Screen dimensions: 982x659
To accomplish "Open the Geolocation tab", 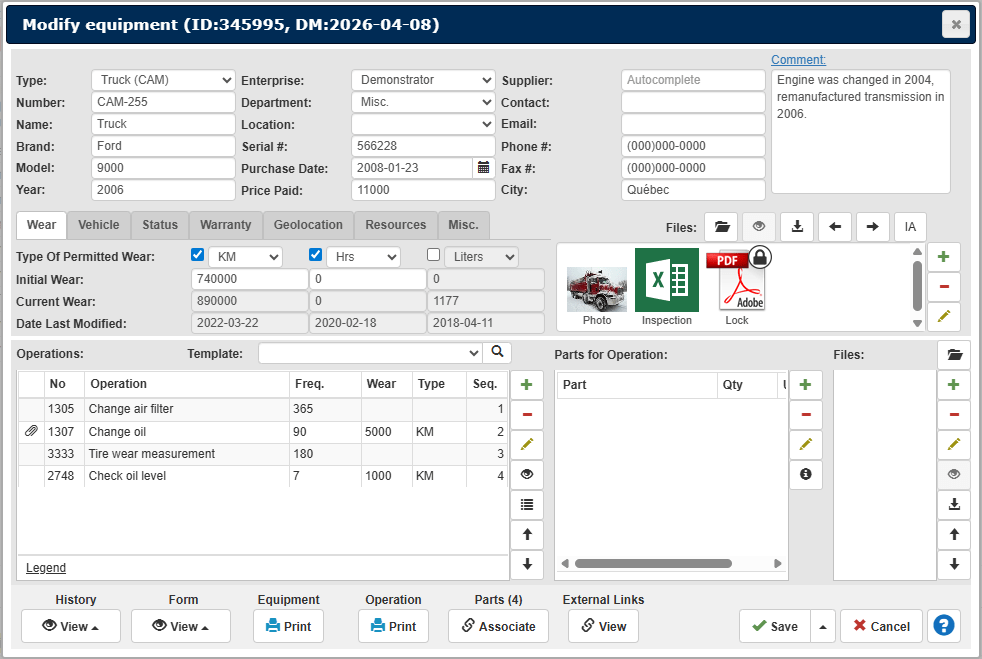I will click(x=308, y=225).
